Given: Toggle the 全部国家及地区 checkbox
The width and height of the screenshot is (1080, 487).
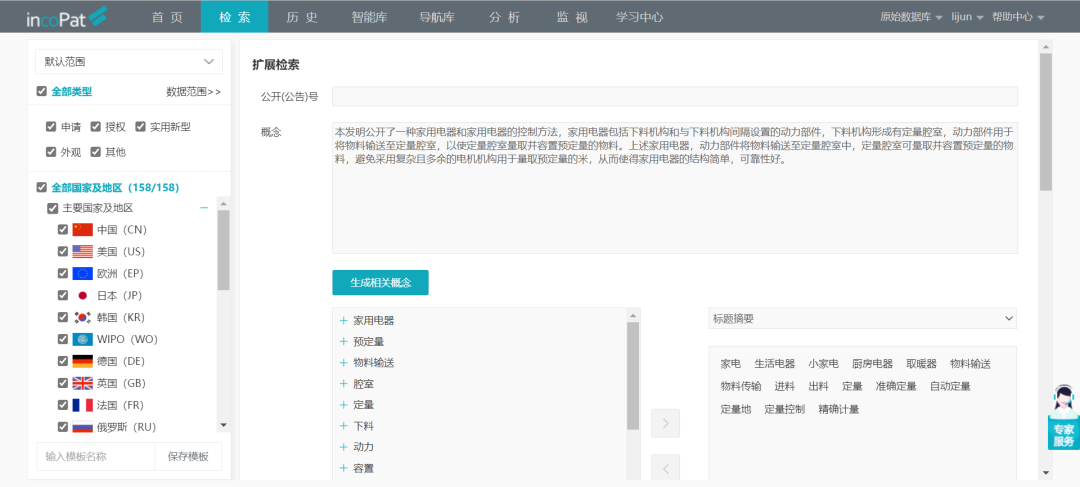Looking at the screenshot, I should point(41,187).
